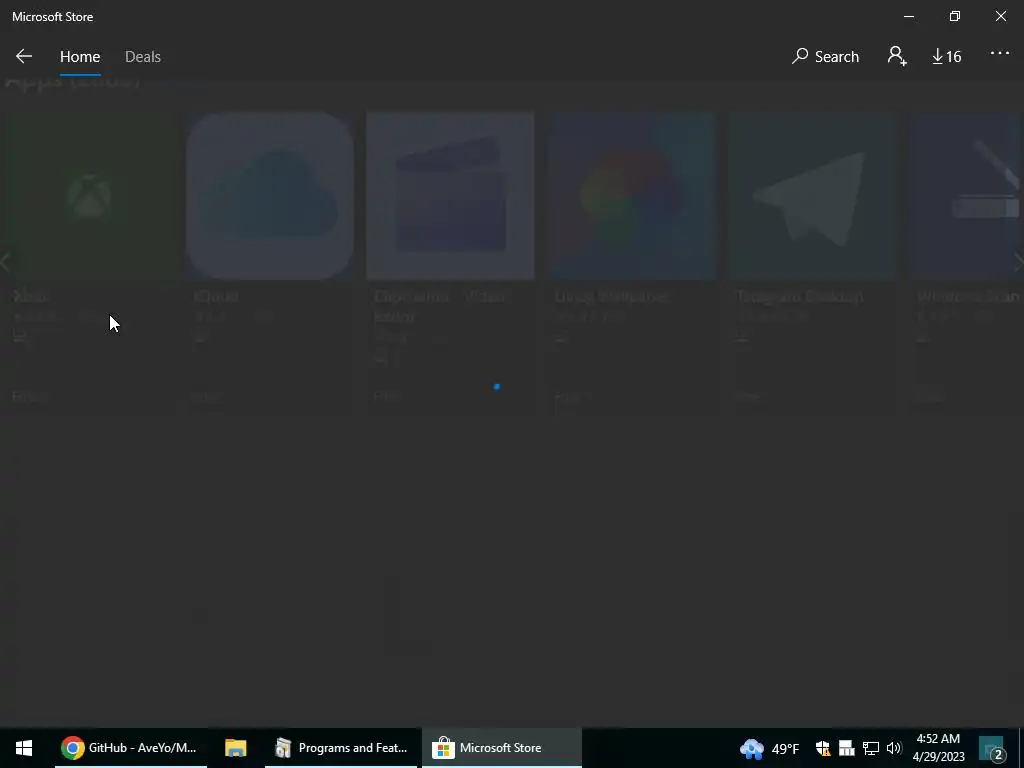The height and width of the screenshot is (768, 1024).
Task: Restore down the Microsoft Store window
Action: pos(955,16)
